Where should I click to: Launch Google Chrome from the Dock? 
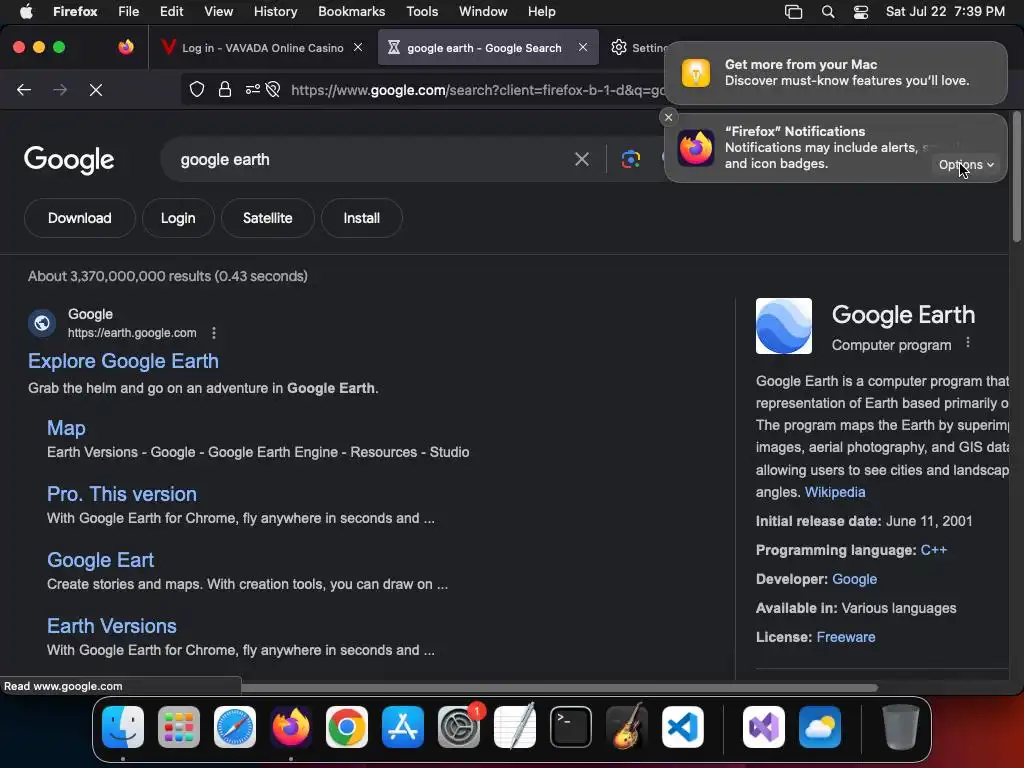(347, 727)
